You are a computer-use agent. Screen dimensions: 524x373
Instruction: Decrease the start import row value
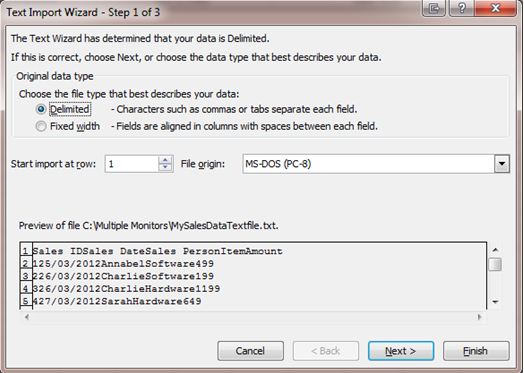pos(165,168)
